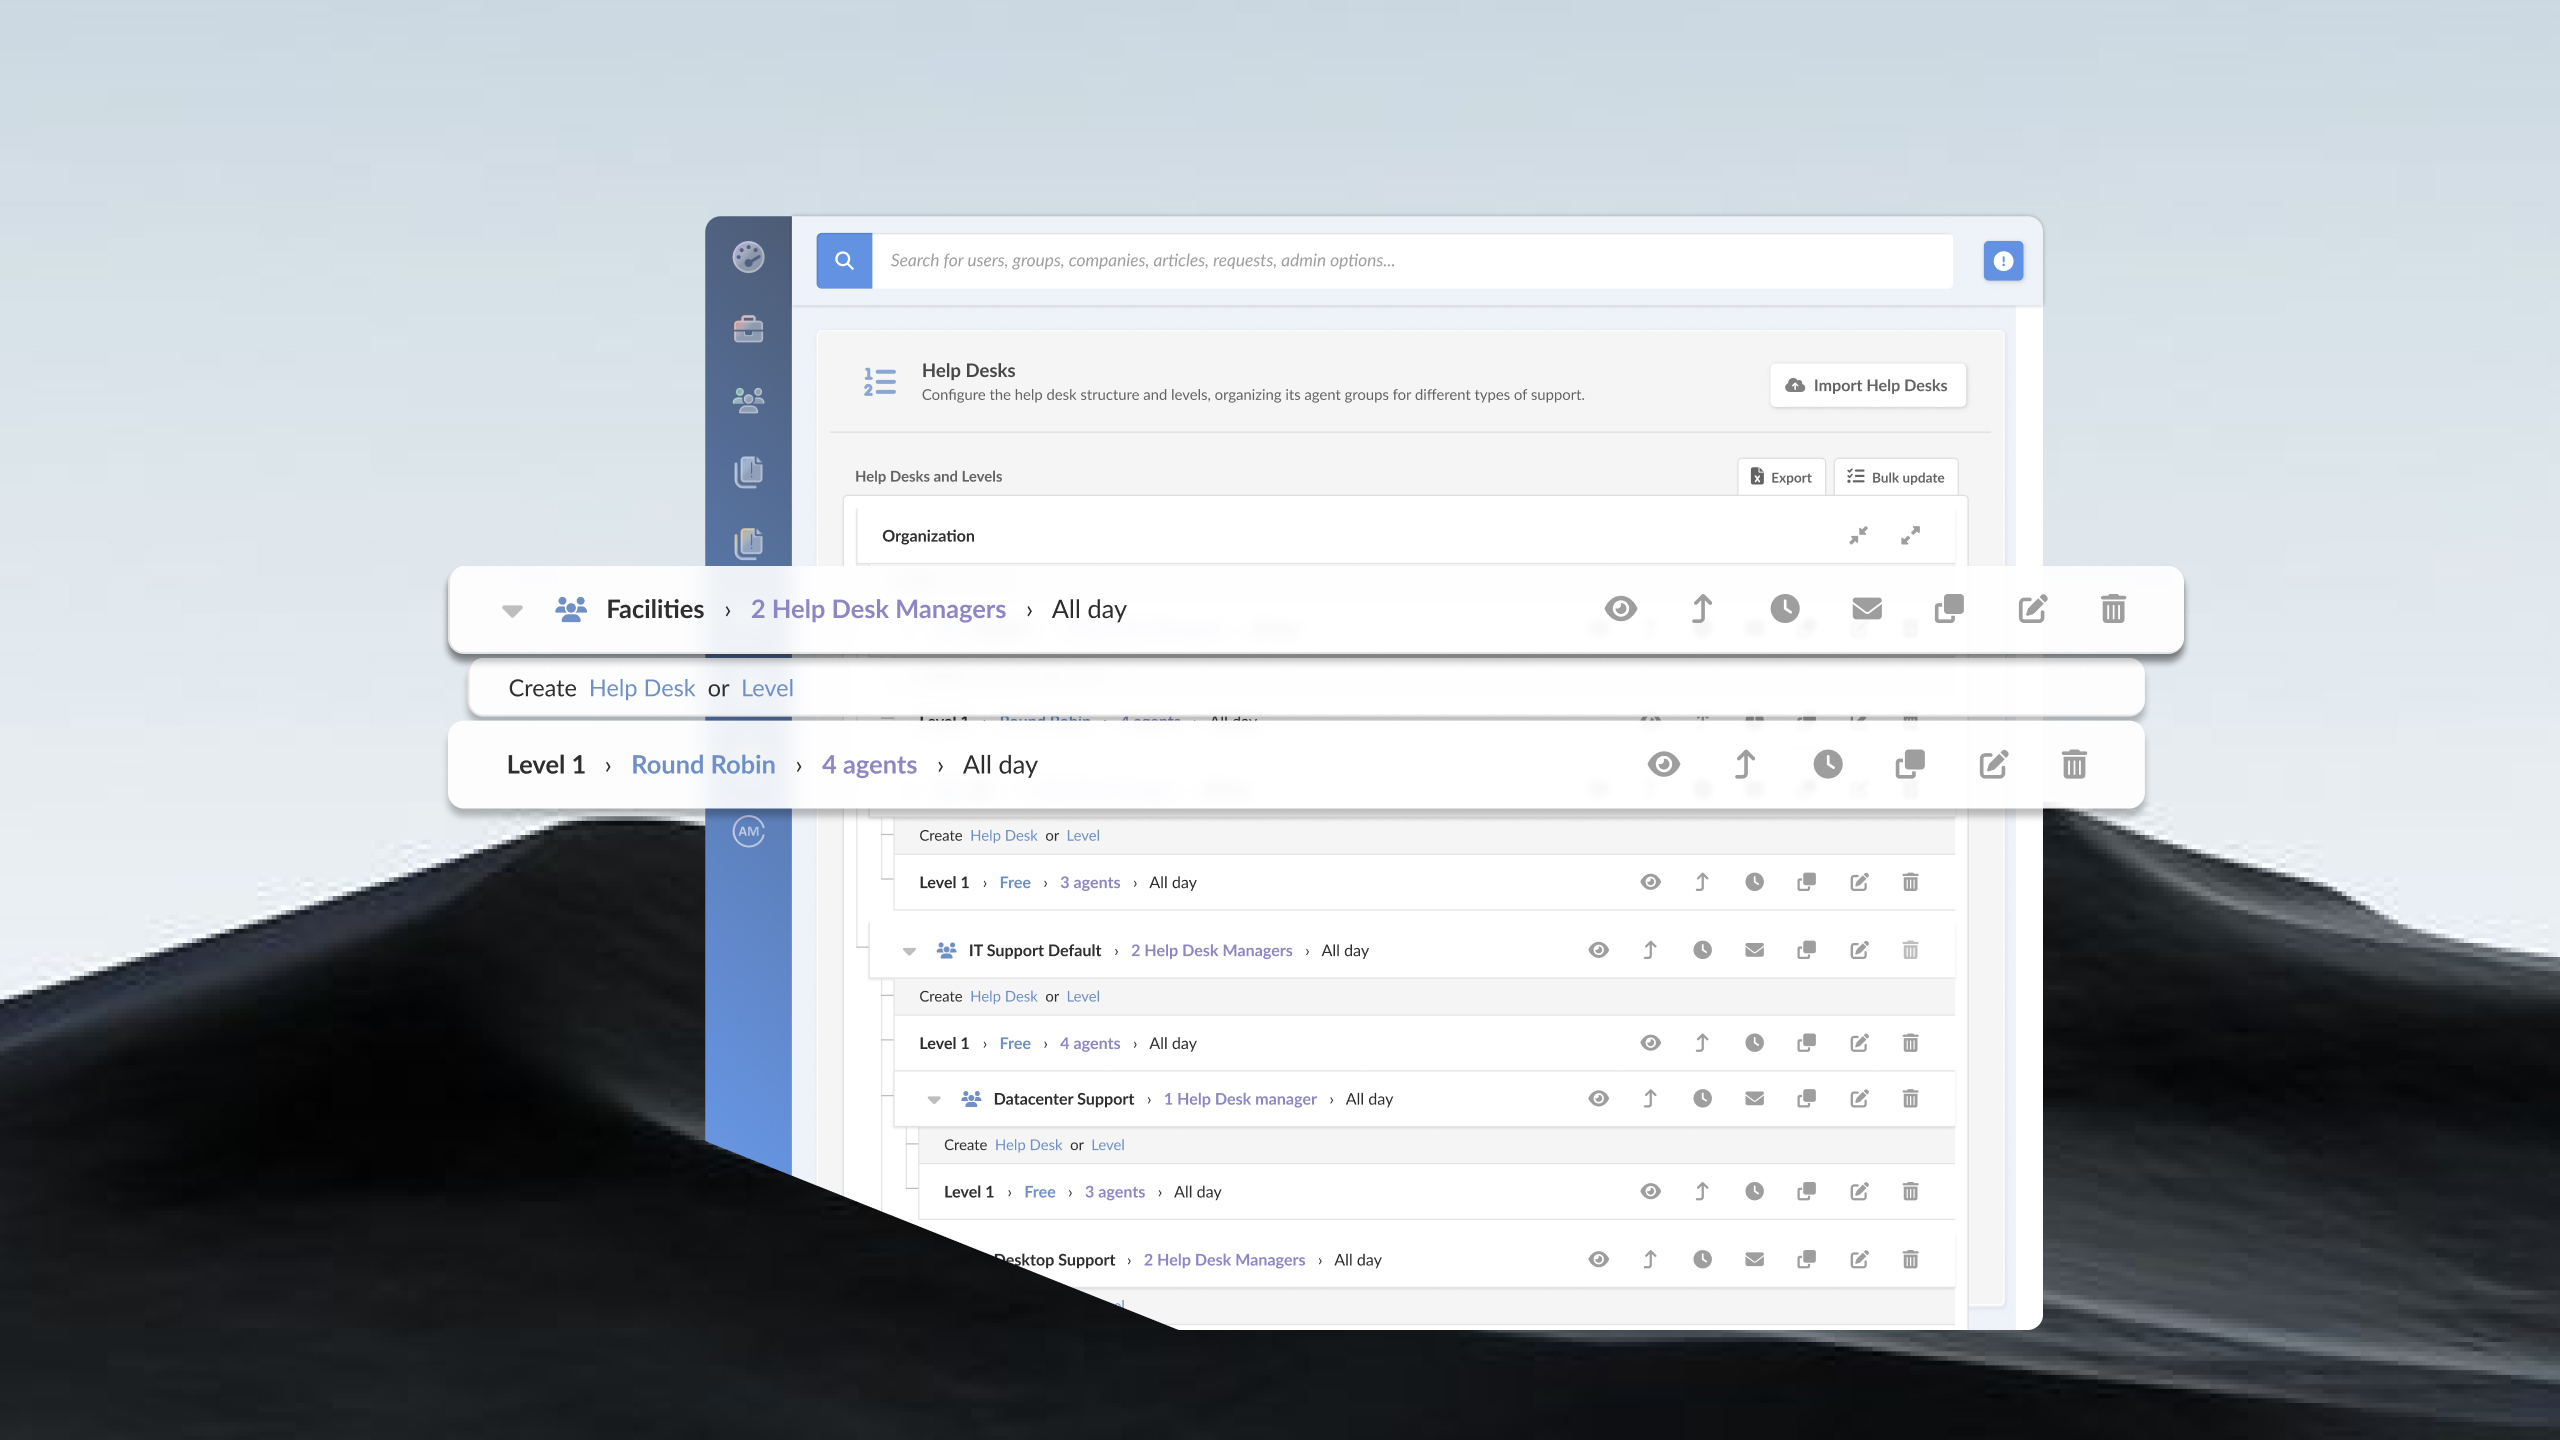Collapse the IT Support Default node

(909, 951)
